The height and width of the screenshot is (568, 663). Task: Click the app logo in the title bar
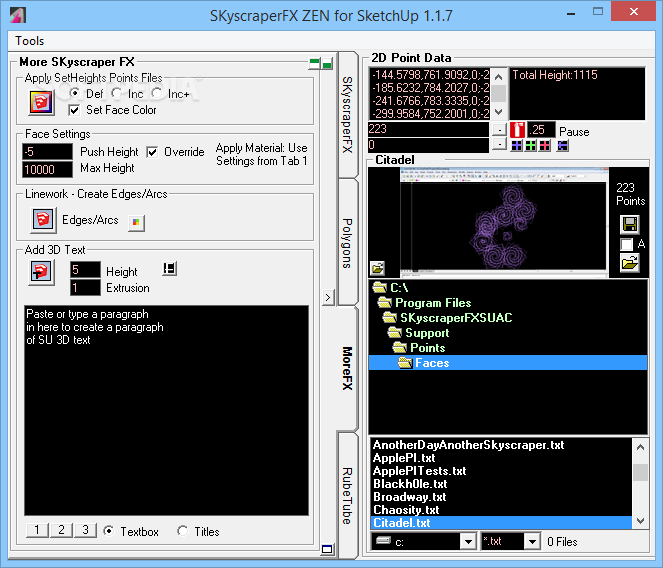18,15
